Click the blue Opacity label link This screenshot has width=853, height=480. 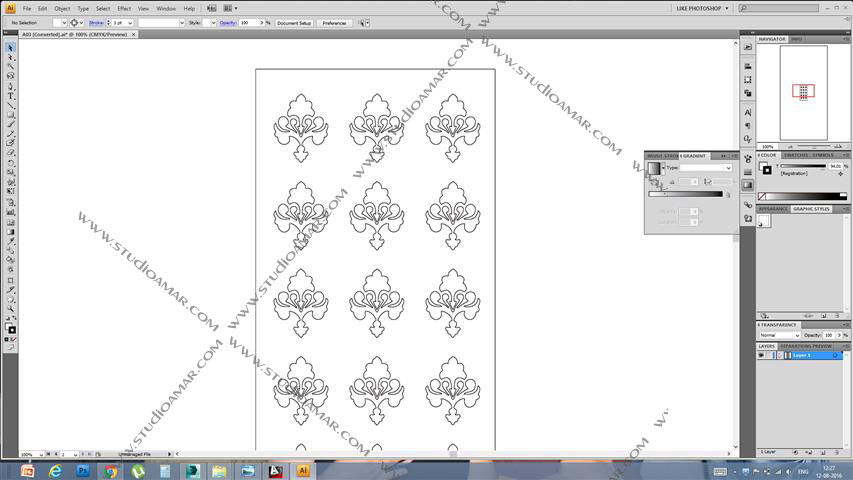click(228, 23)
